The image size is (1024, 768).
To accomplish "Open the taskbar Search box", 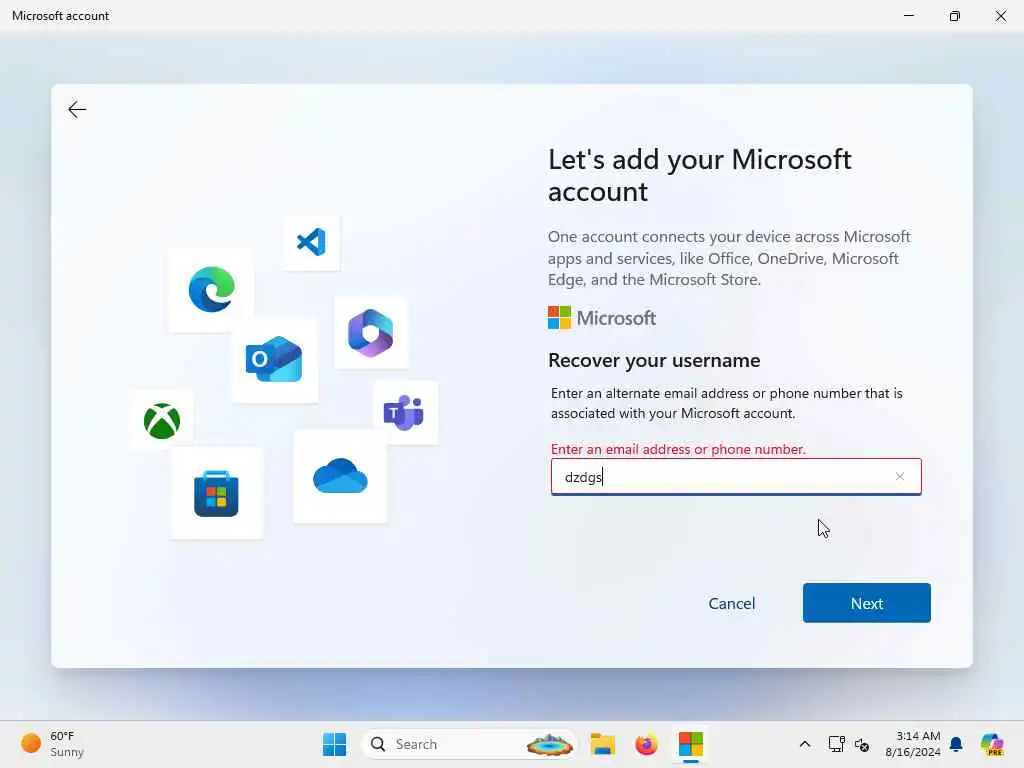I will point(469,744).
